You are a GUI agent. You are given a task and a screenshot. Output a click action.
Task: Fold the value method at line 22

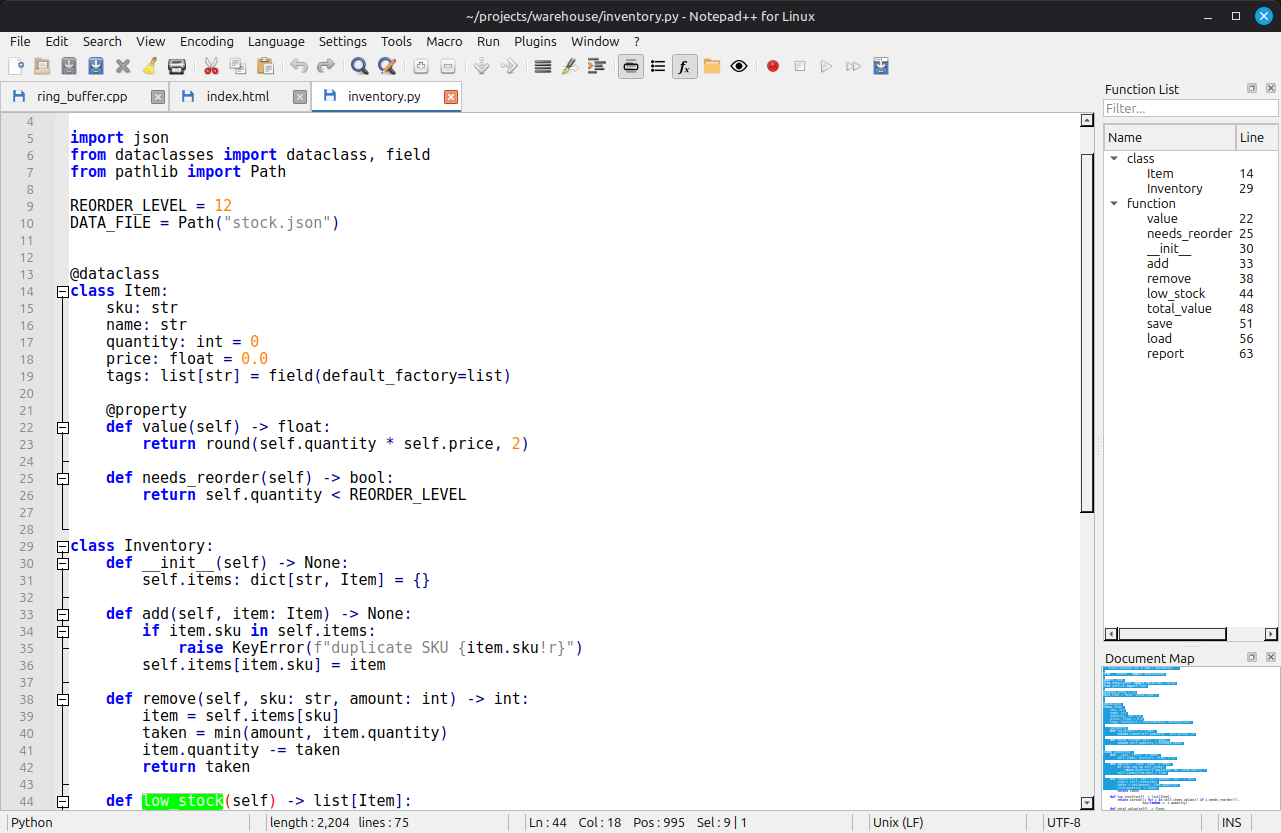click(x=63, y=427)
